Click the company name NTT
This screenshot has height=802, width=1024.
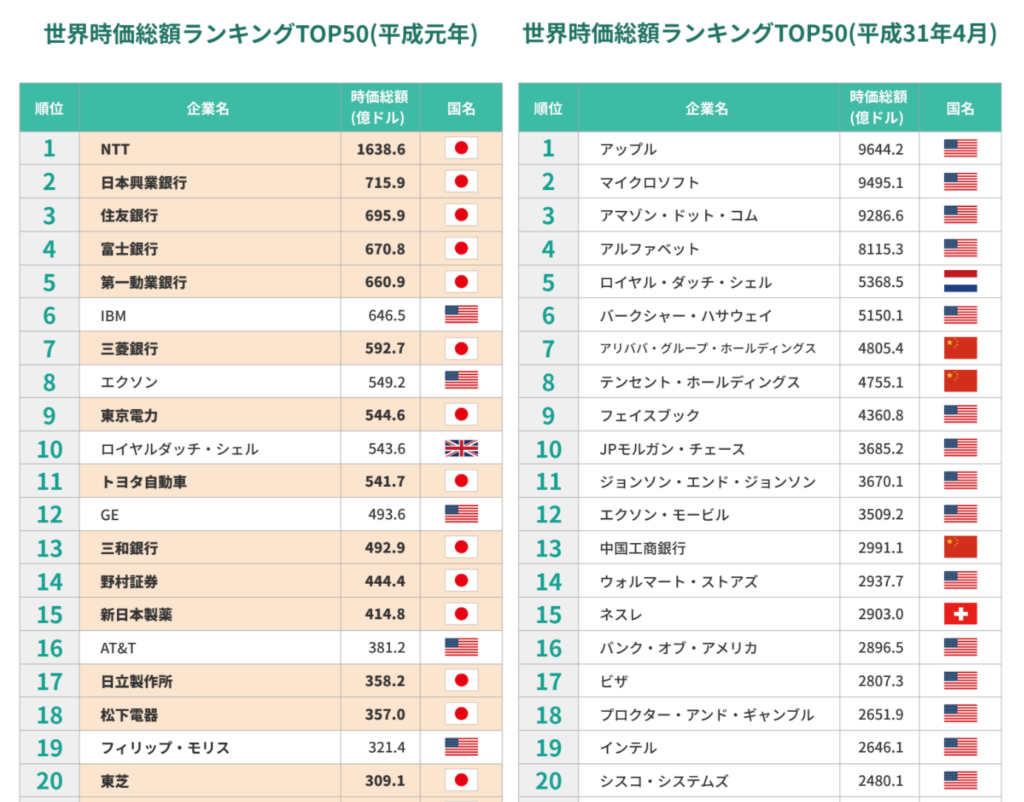point(115,150)
